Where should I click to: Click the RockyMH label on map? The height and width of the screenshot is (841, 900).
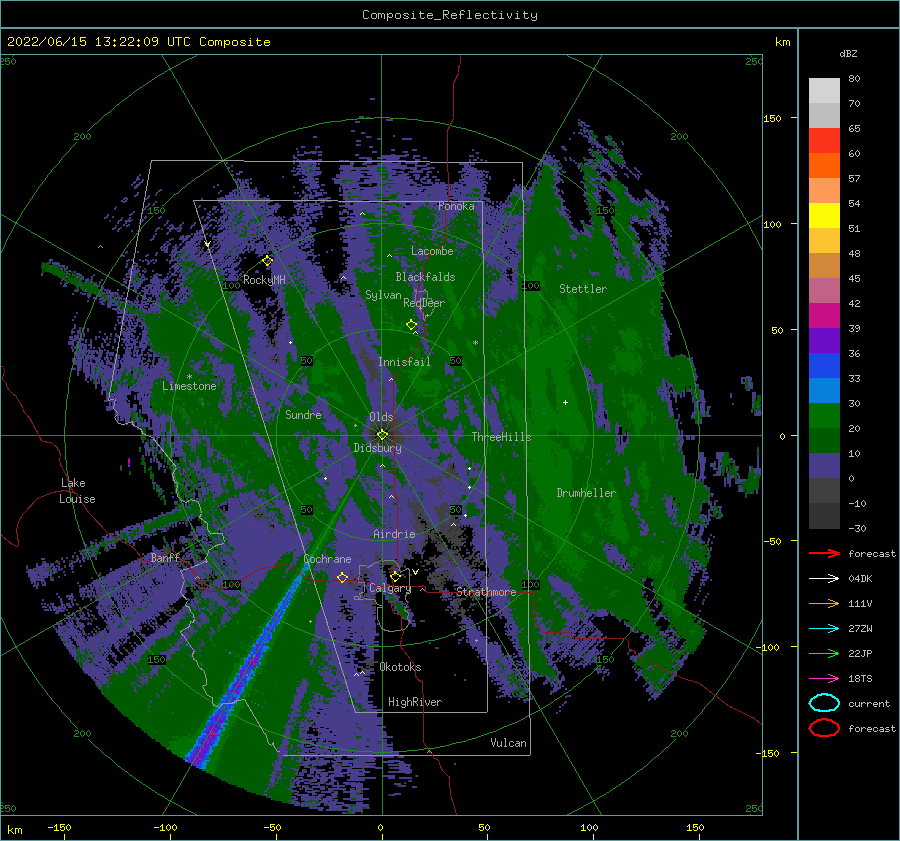[x=264, y=280]
